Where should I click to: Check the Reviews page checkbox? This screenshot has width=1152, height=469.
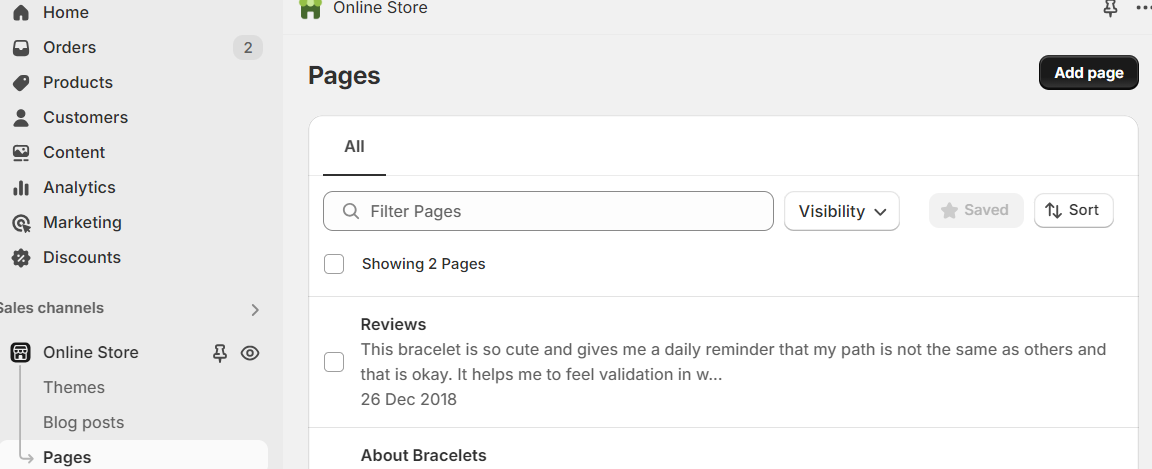click(334, 362)
